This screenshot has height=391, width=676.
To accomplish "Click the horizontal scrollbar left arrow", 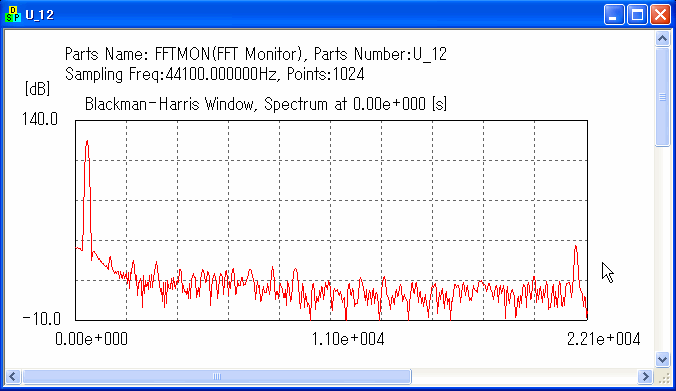I will pos(13,376).
